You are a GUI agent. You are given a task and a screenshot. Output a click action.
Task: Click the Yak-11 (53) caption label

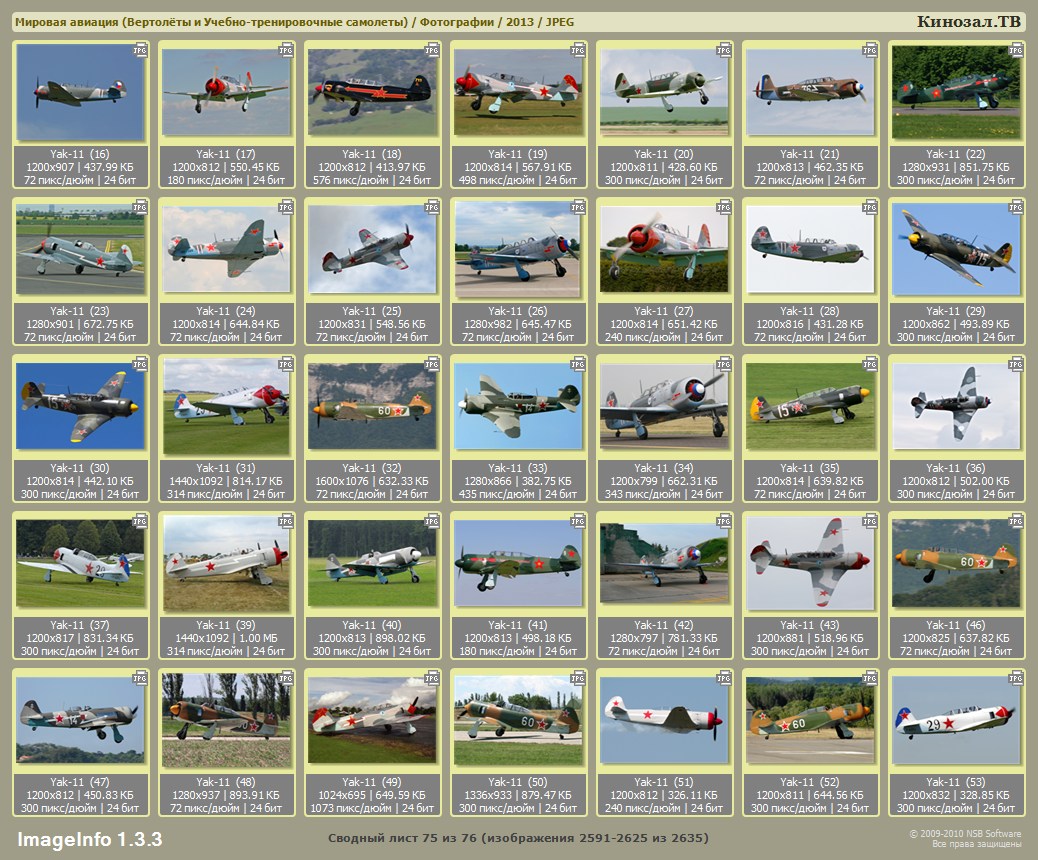coord(956,781)
